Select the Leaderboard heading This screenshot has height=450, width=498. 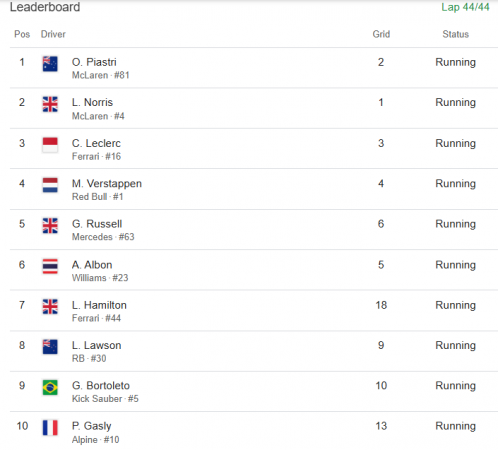[45, 7]
